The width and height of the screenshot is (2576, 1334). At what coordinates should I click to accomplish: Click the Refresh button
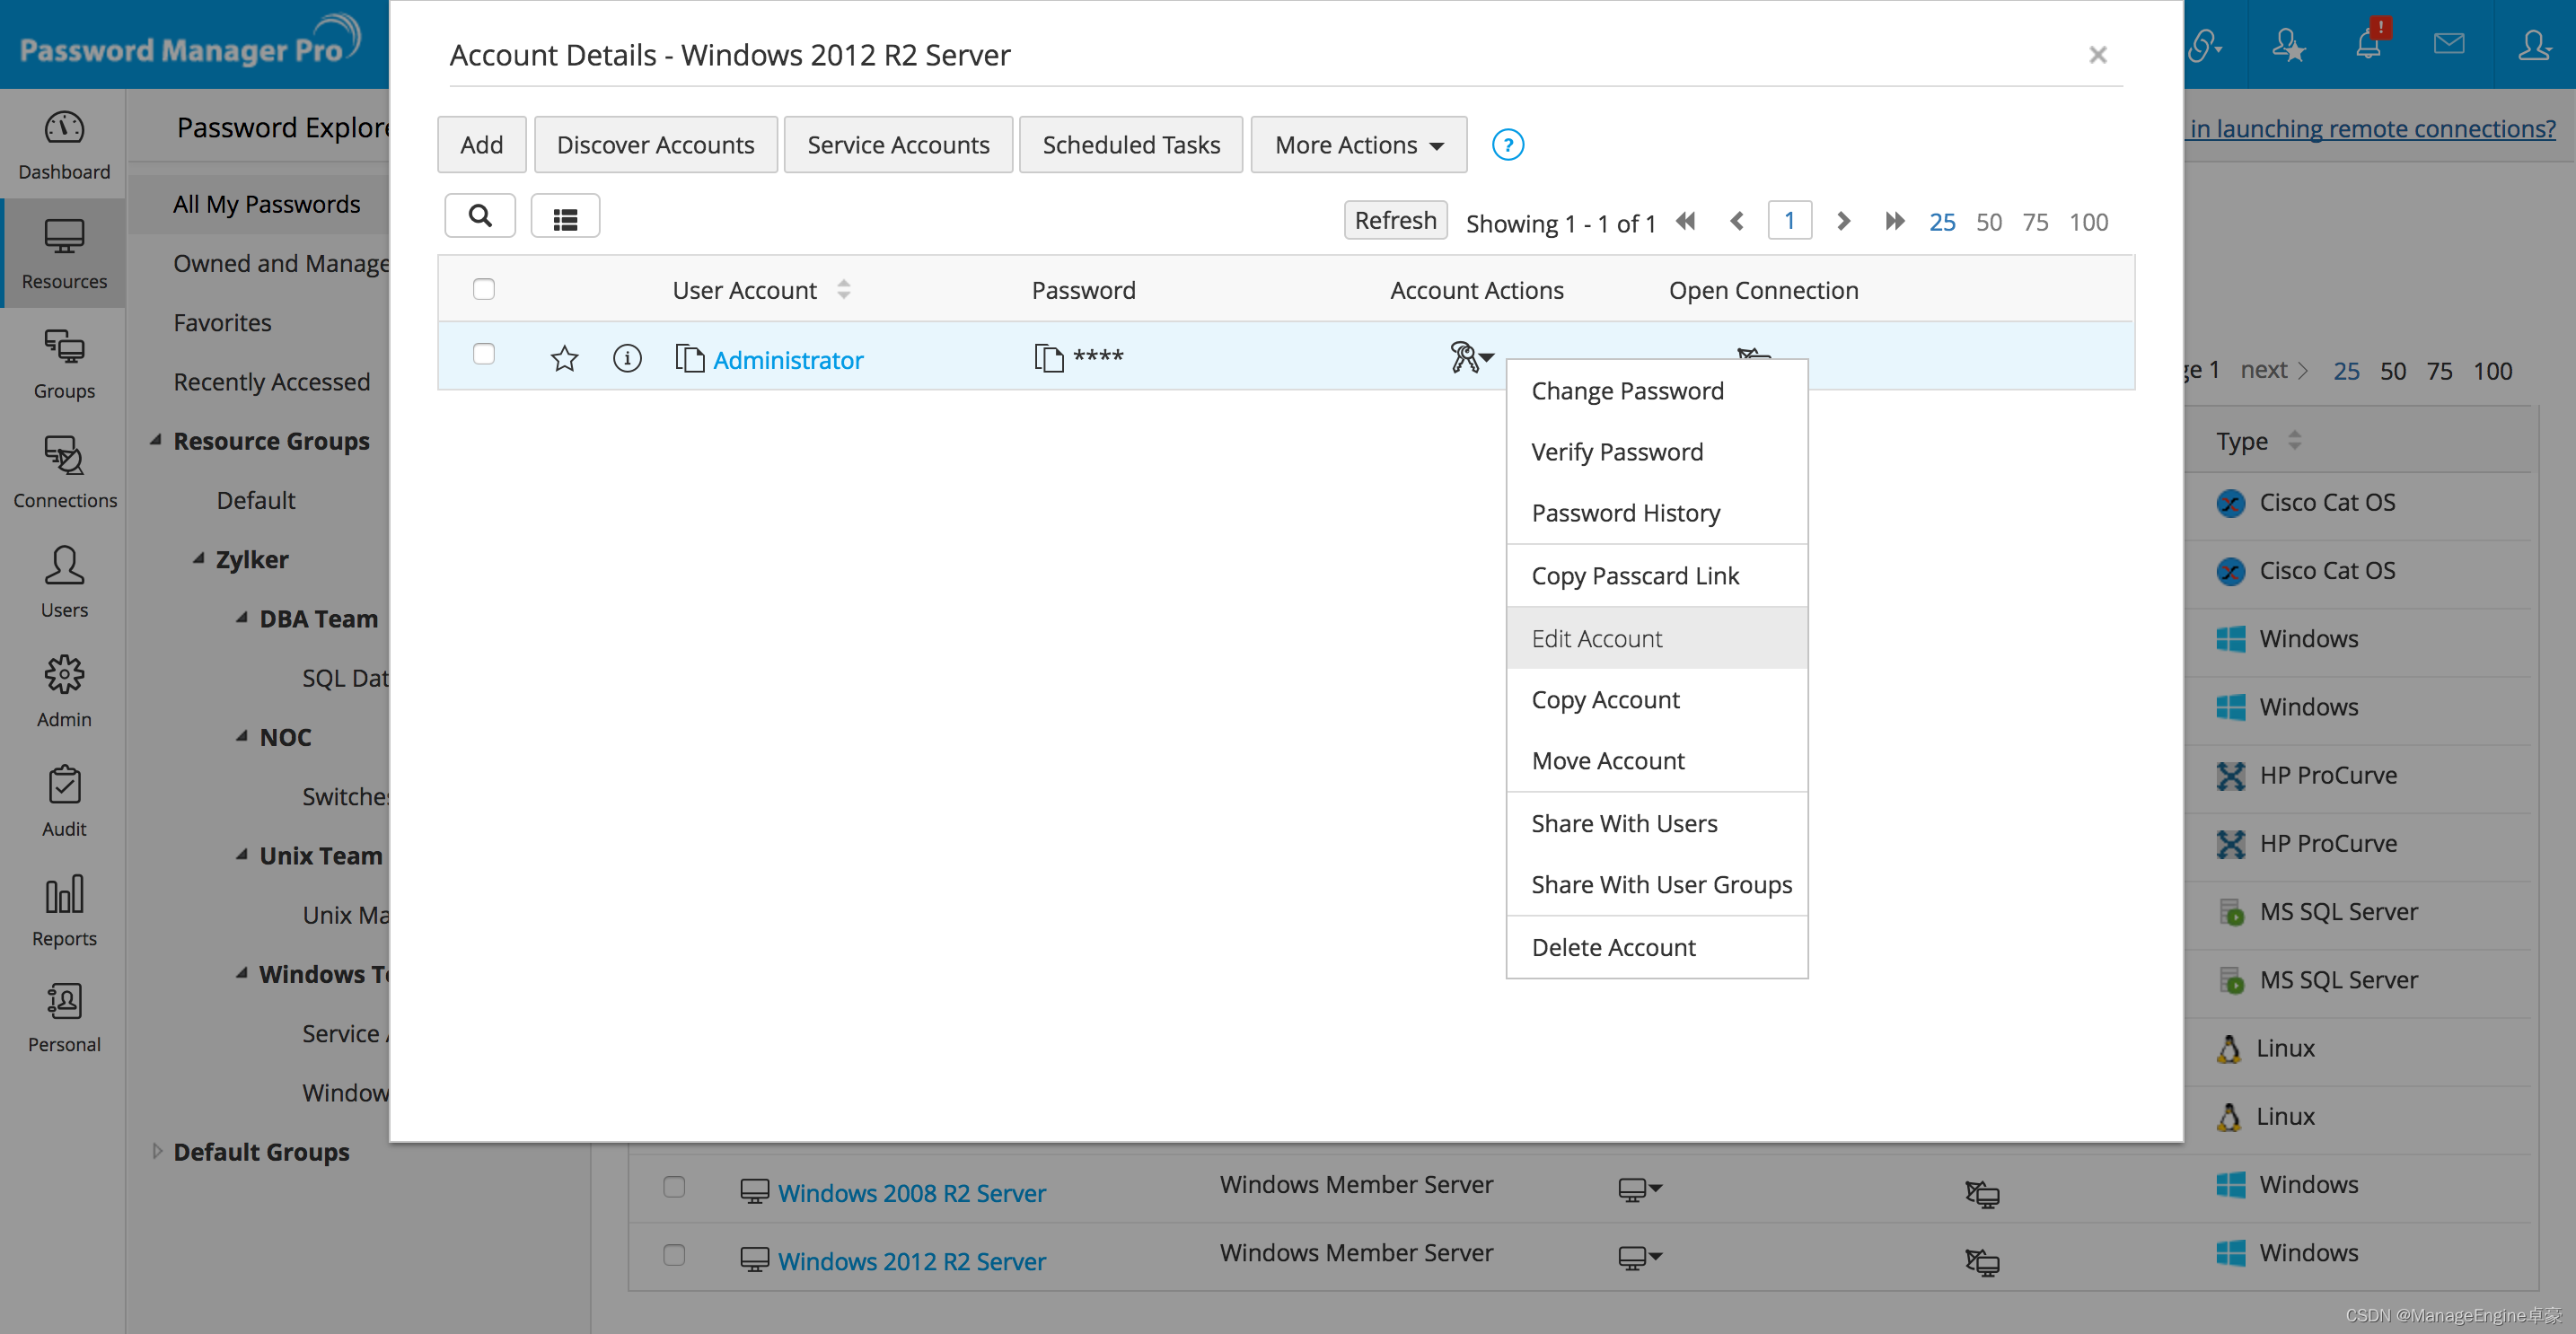coord(1395,221)
